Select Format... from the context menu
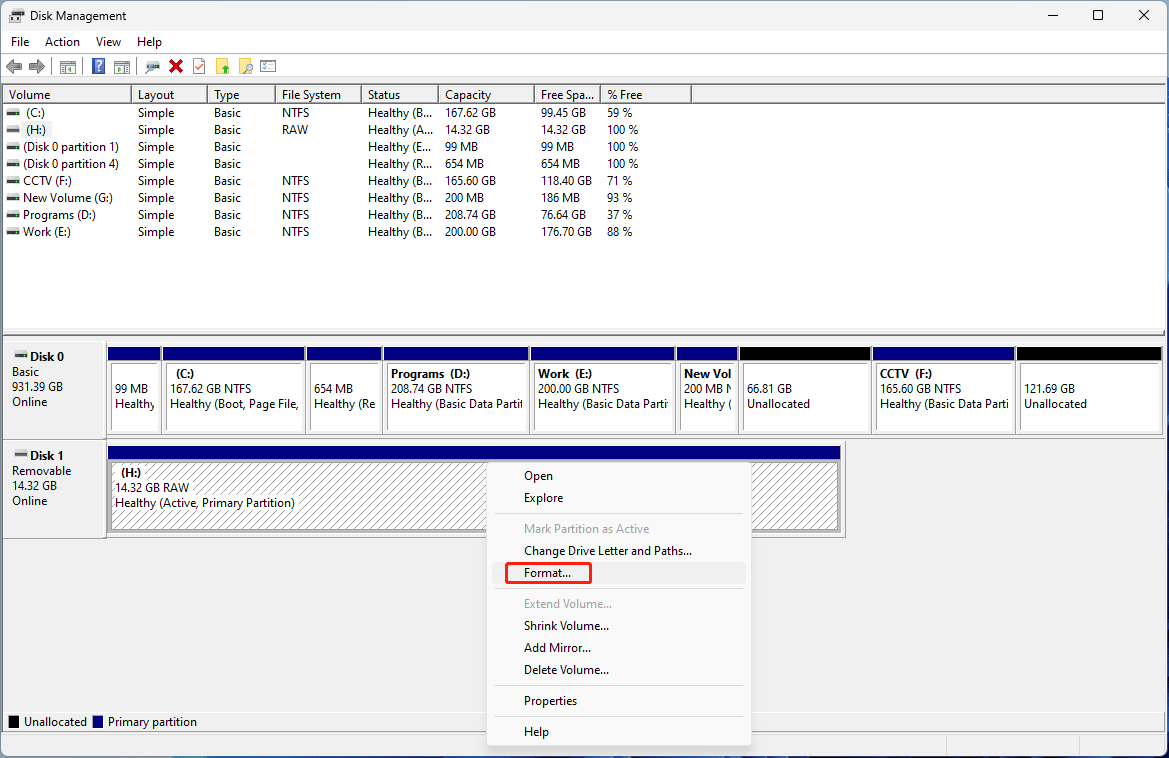 coord(619,573)
